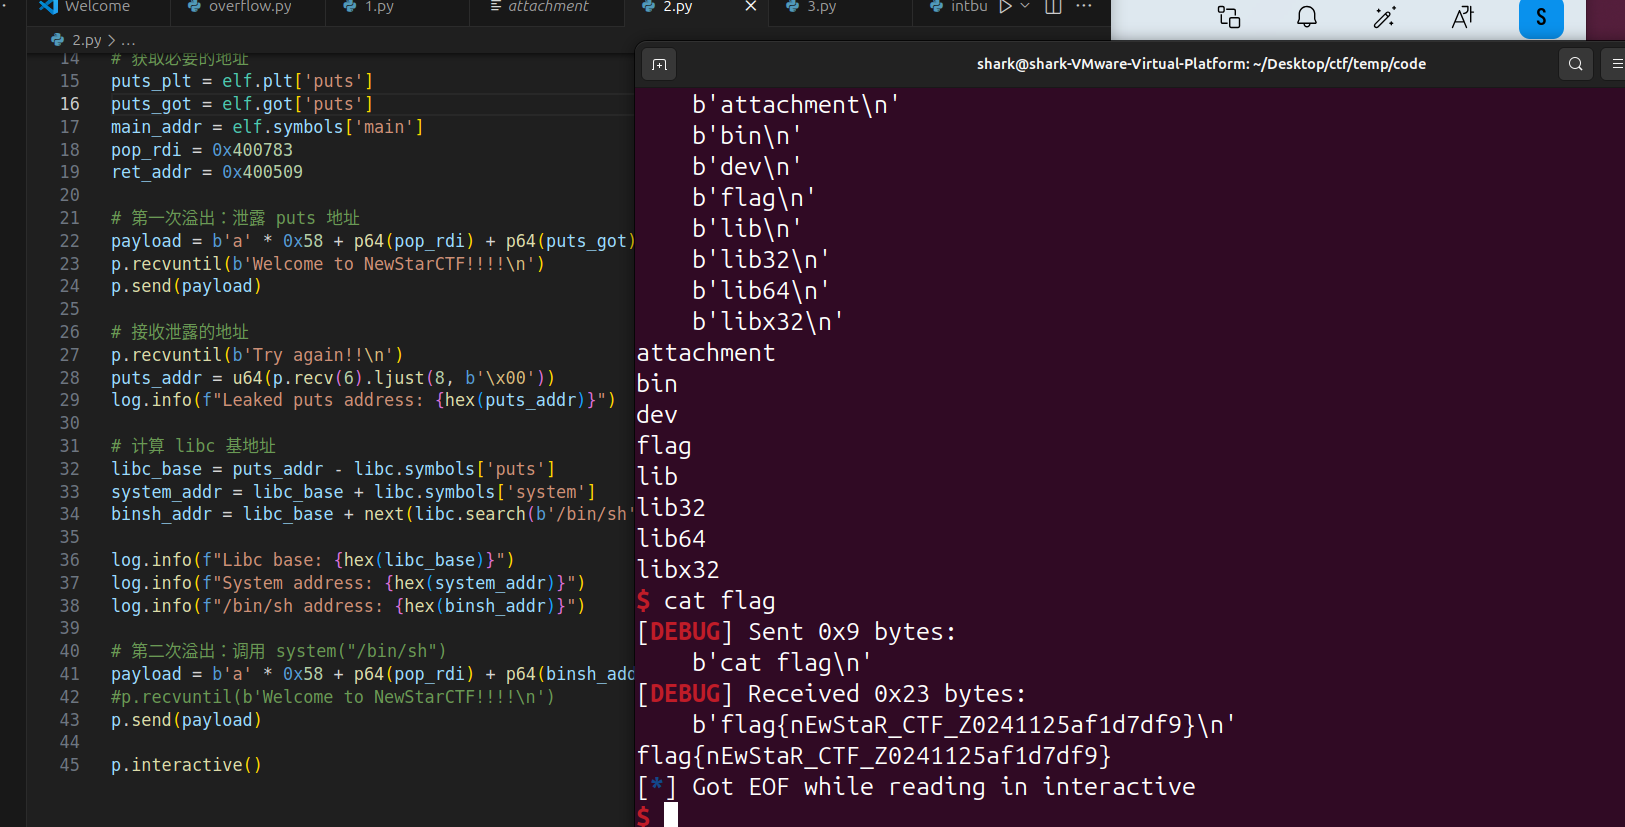Click the breadcrumb ellipsis symbol
1625x827 pixels.
click(x=128, y=41)
